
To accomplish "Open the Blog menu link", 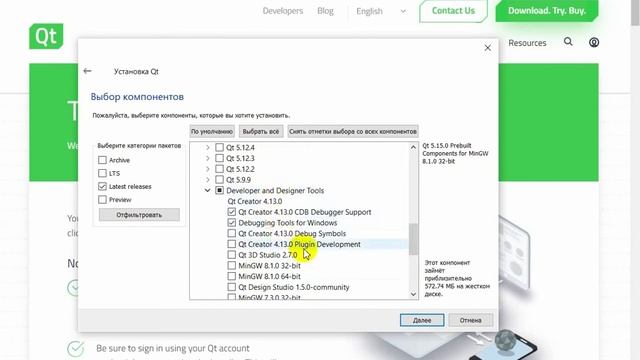I will point(325,11).
